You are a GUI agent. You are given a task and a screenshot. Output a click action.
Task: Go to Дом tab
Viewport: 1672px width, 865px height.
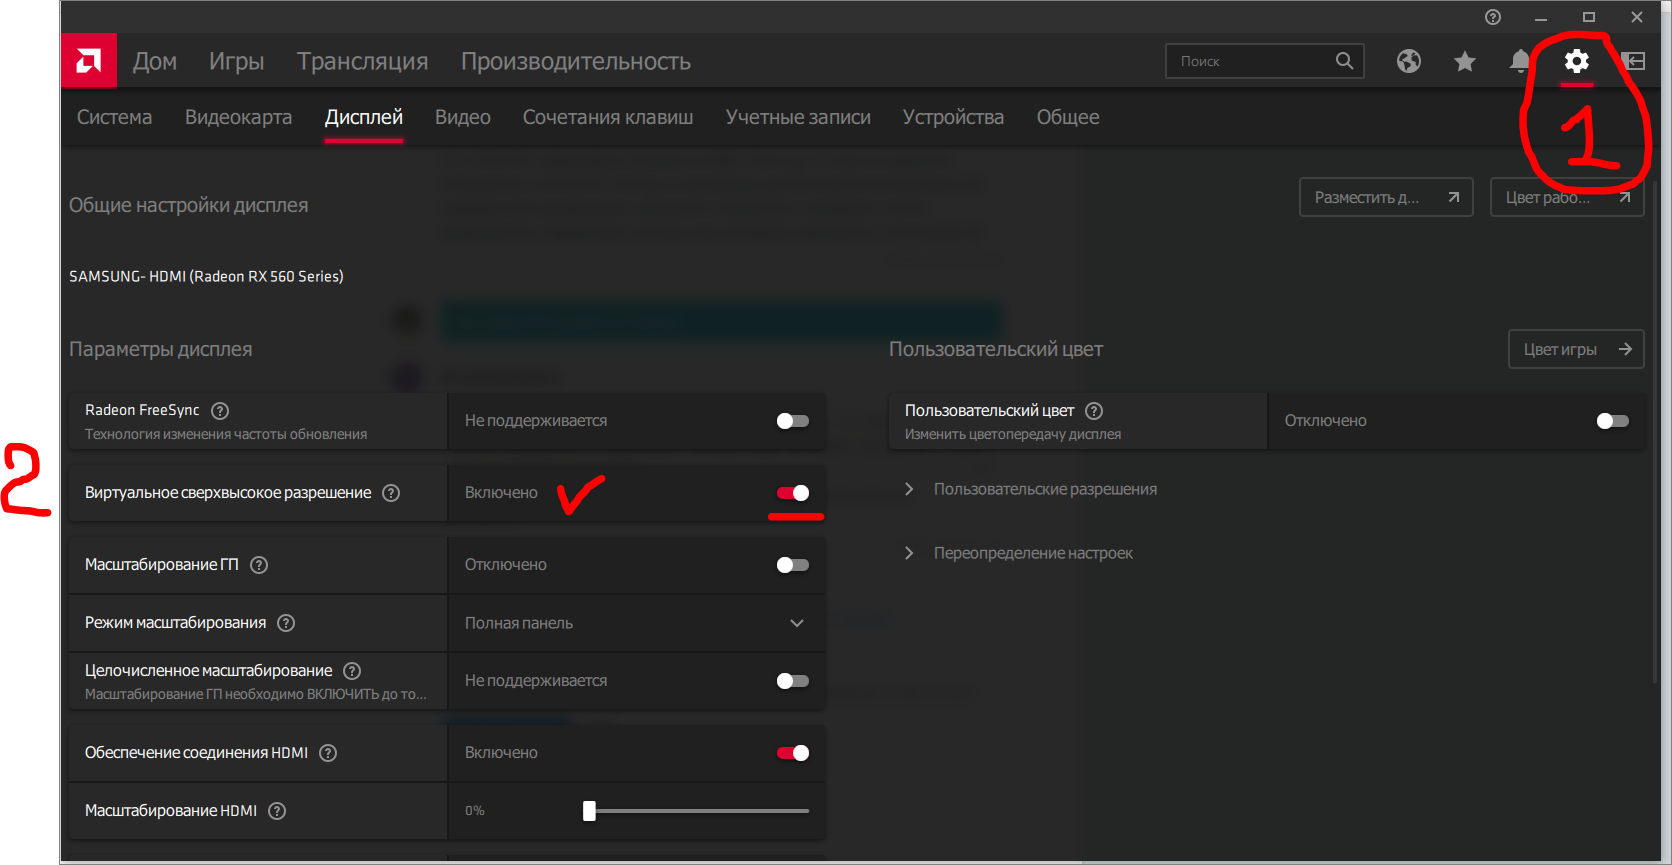pos(155,61)
